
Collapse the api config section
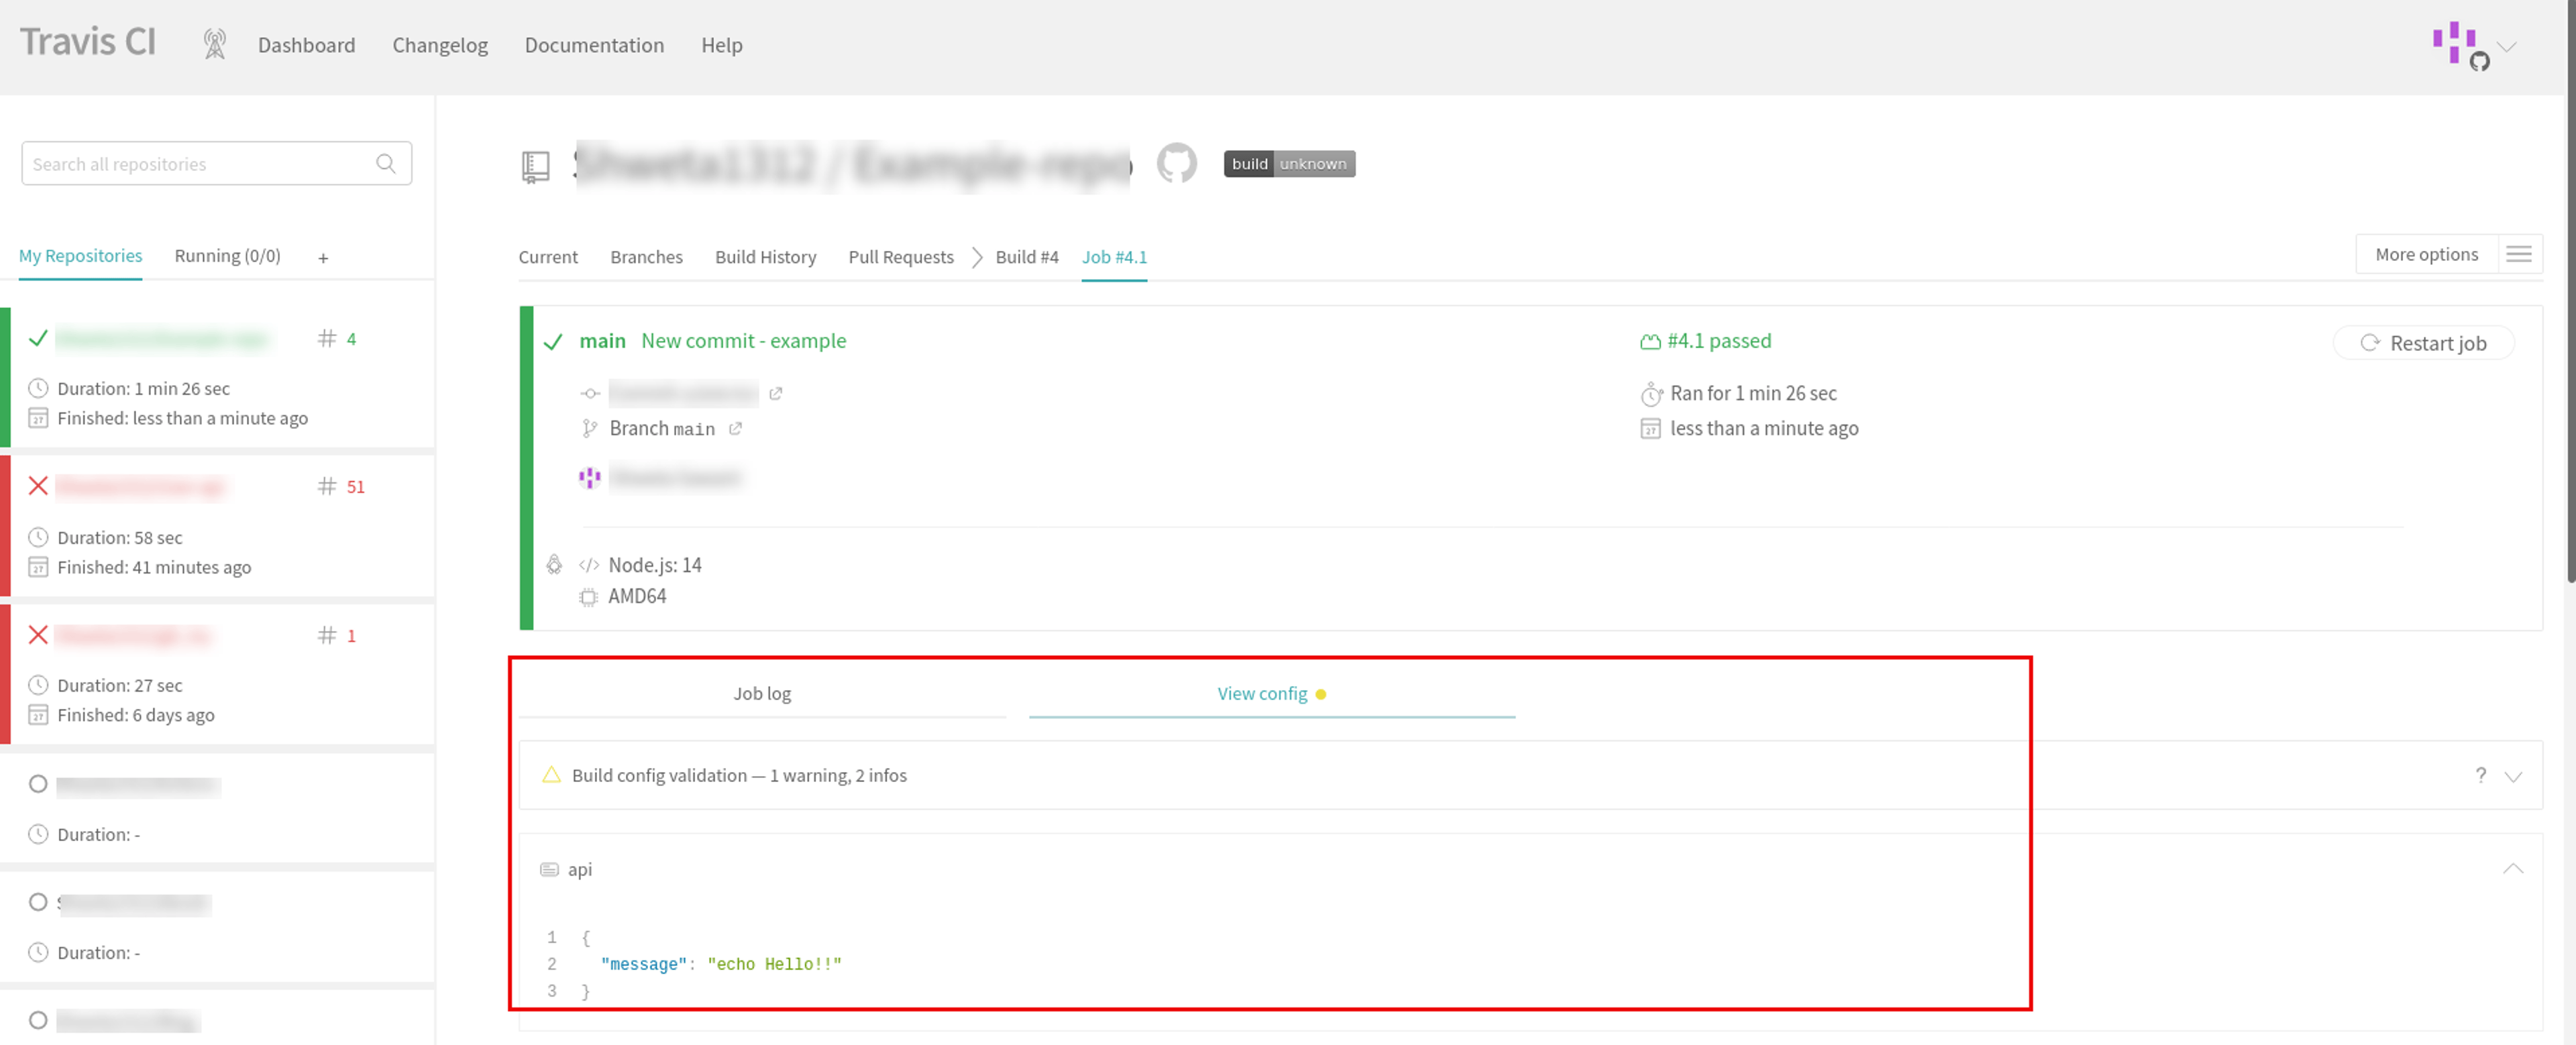[2513, 869]
